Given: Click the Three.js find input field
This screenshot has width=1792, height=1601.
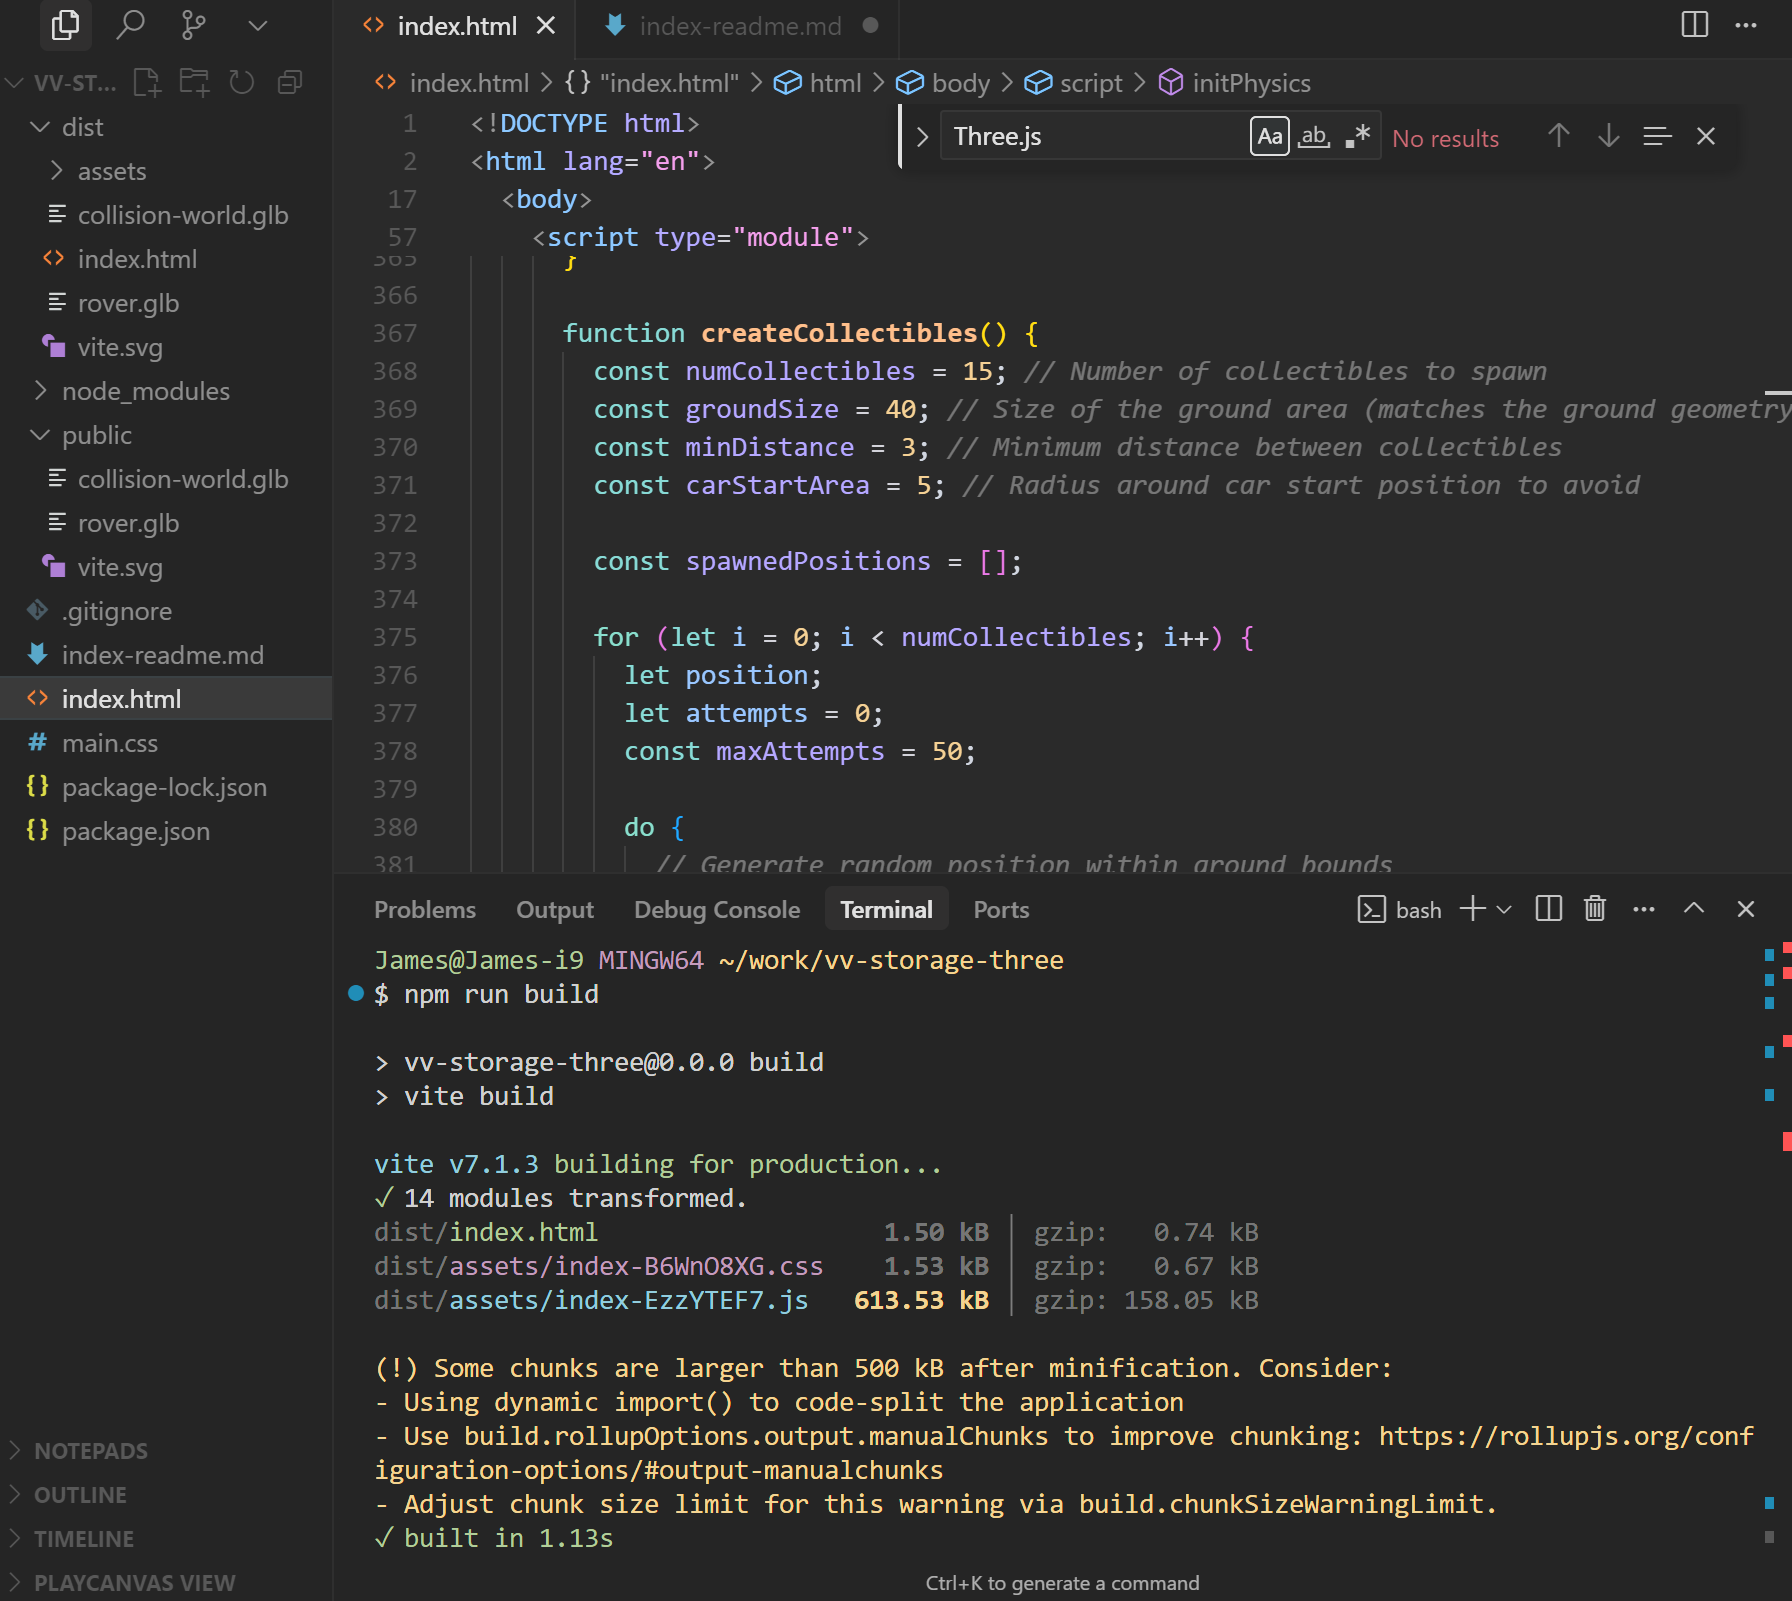Looking at the screenshot, I should pos(1090,137).
